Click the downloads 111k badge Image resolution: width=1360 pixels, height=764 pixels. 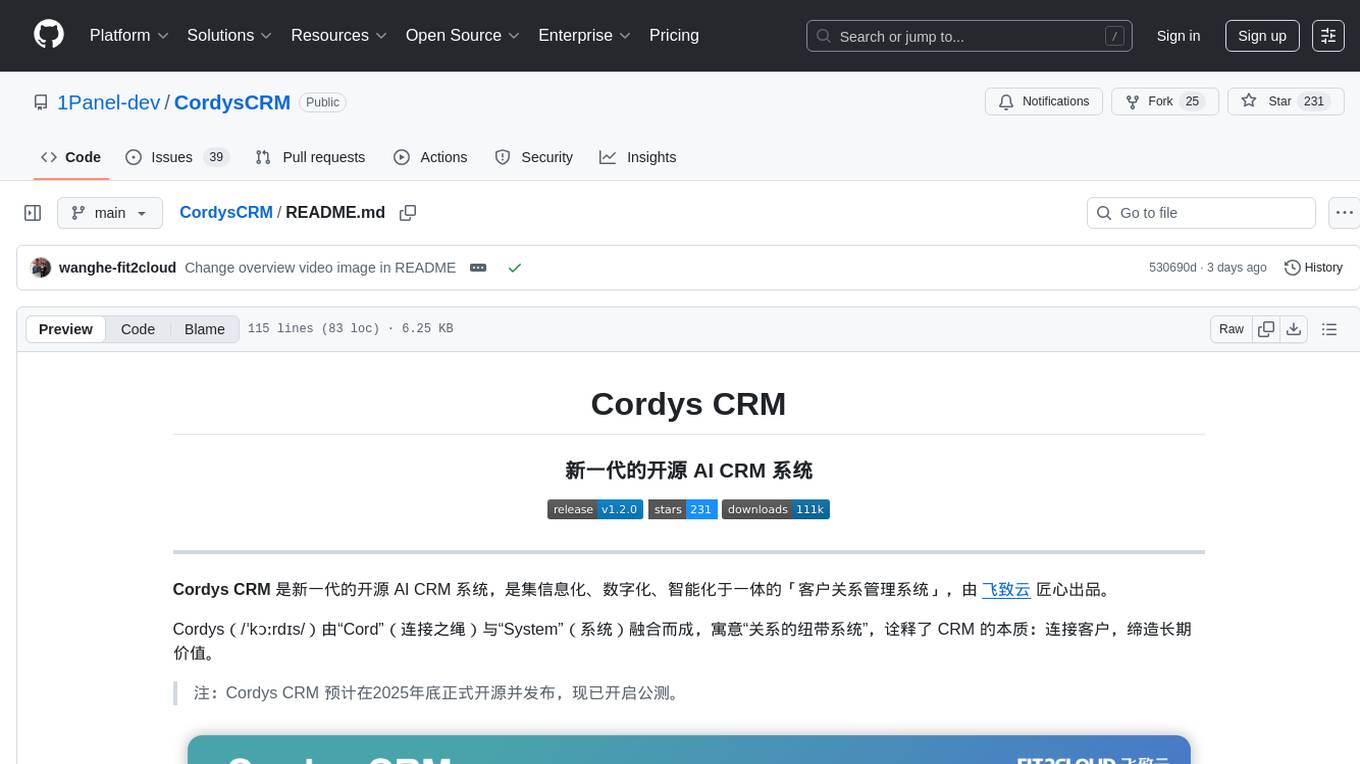[x=776, y=509]
